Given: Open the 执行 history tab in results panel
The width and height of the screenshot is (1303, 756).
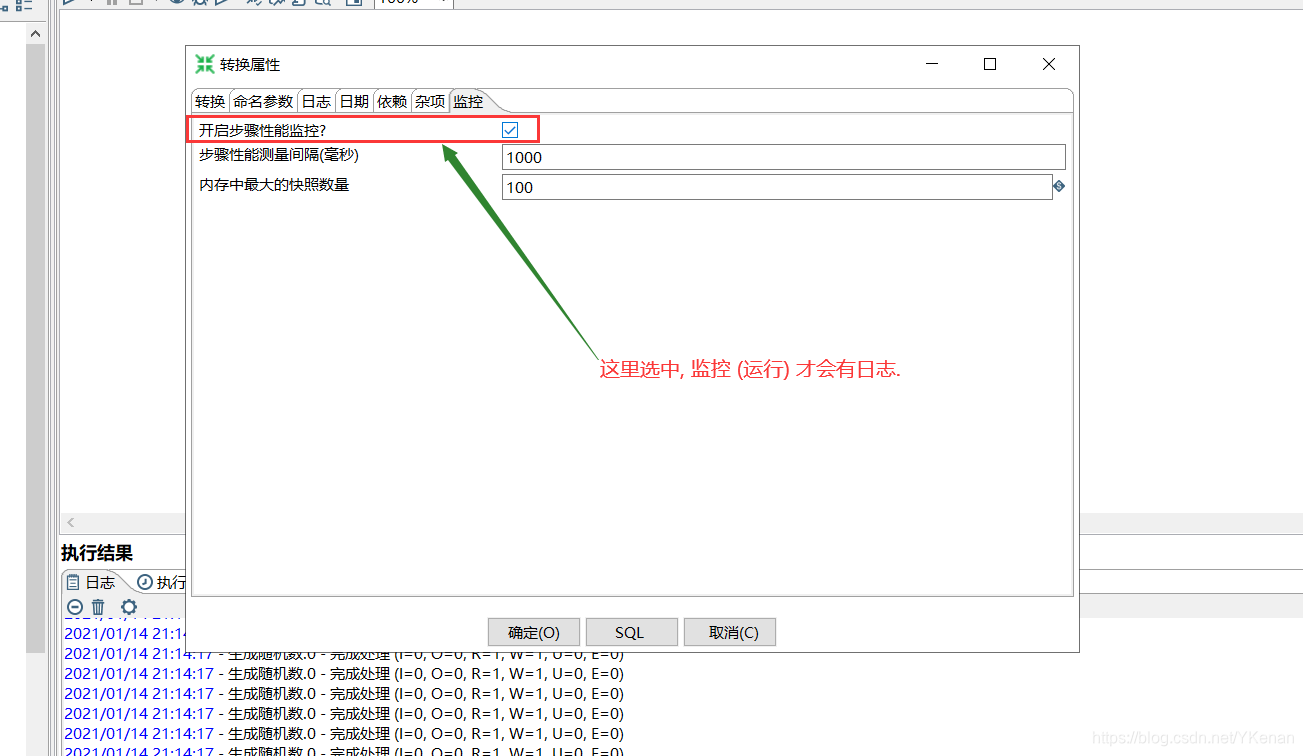Looking at the screenshot, I should tap(161, 582).
